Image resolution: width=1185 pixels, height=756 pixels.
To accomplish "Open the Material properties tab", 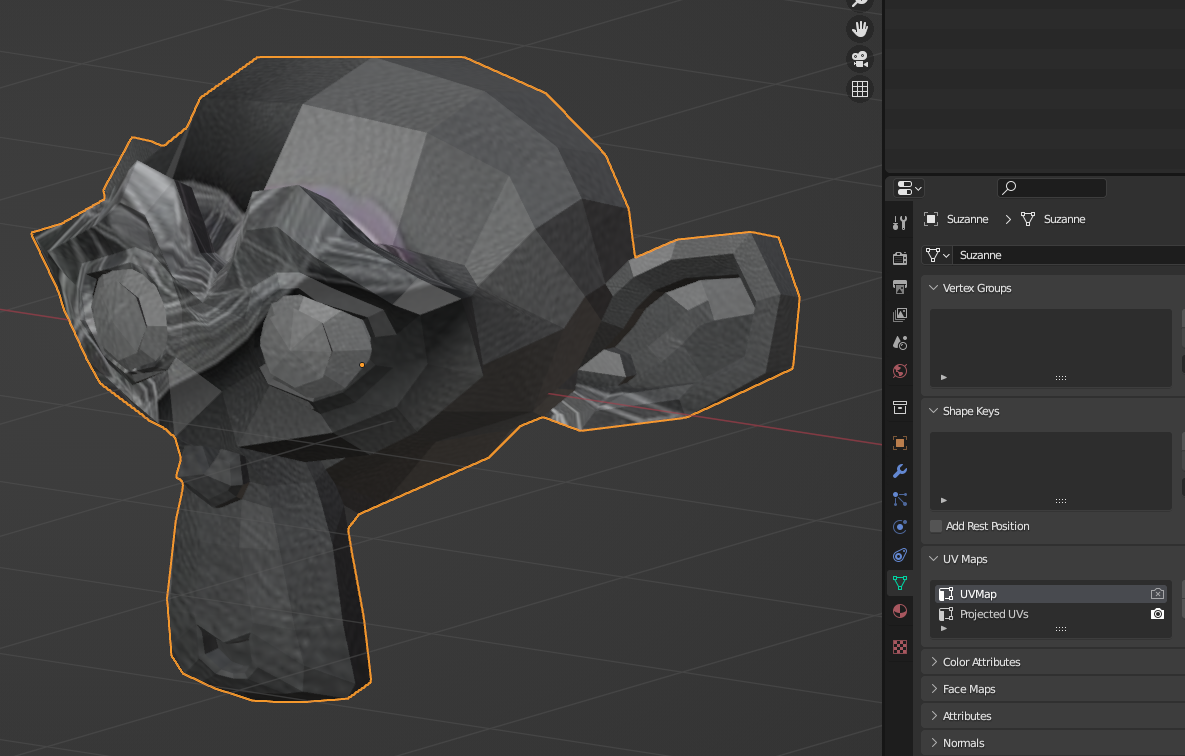I will click(x=900, y=611).
